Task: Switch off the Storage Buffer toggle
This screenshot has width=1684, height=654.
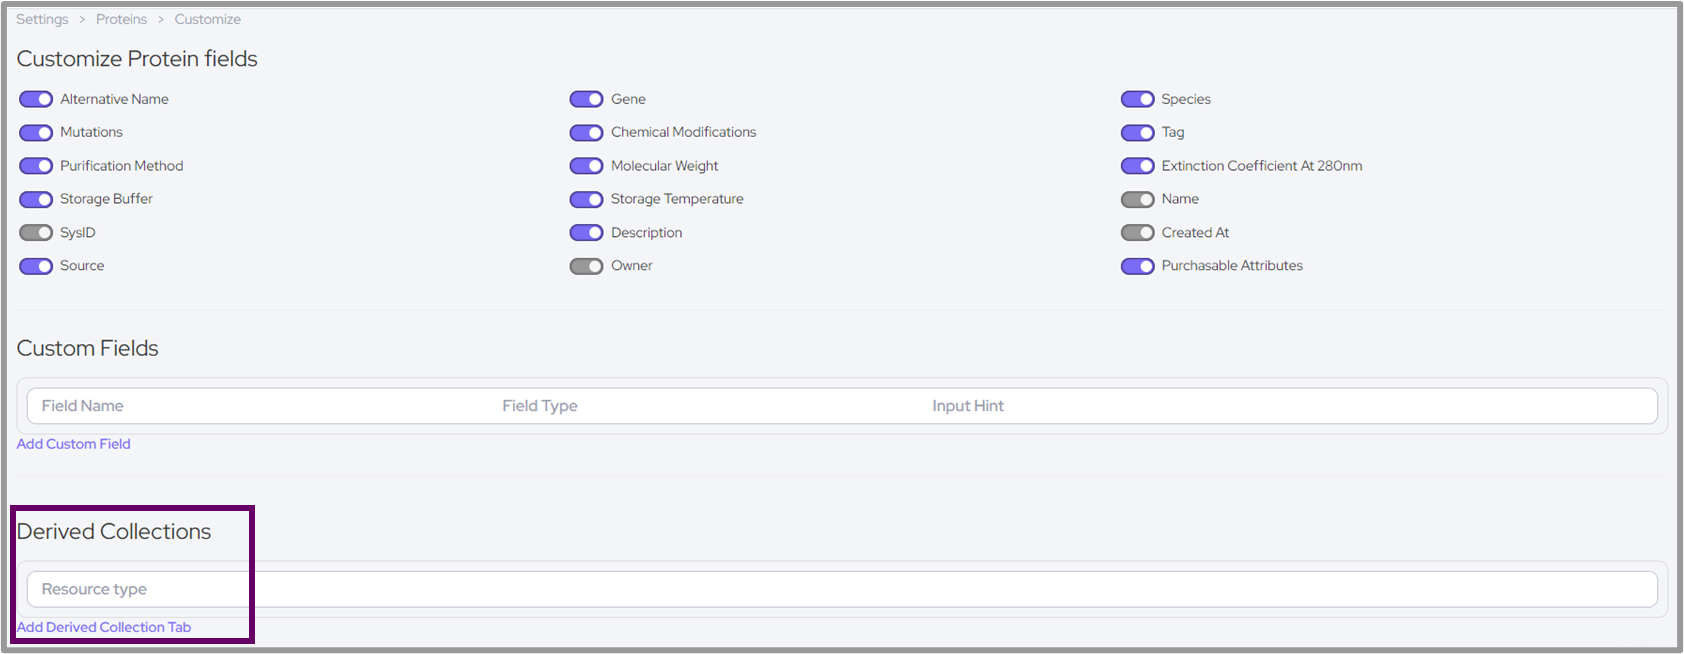Action: click(x=36, y=199)
